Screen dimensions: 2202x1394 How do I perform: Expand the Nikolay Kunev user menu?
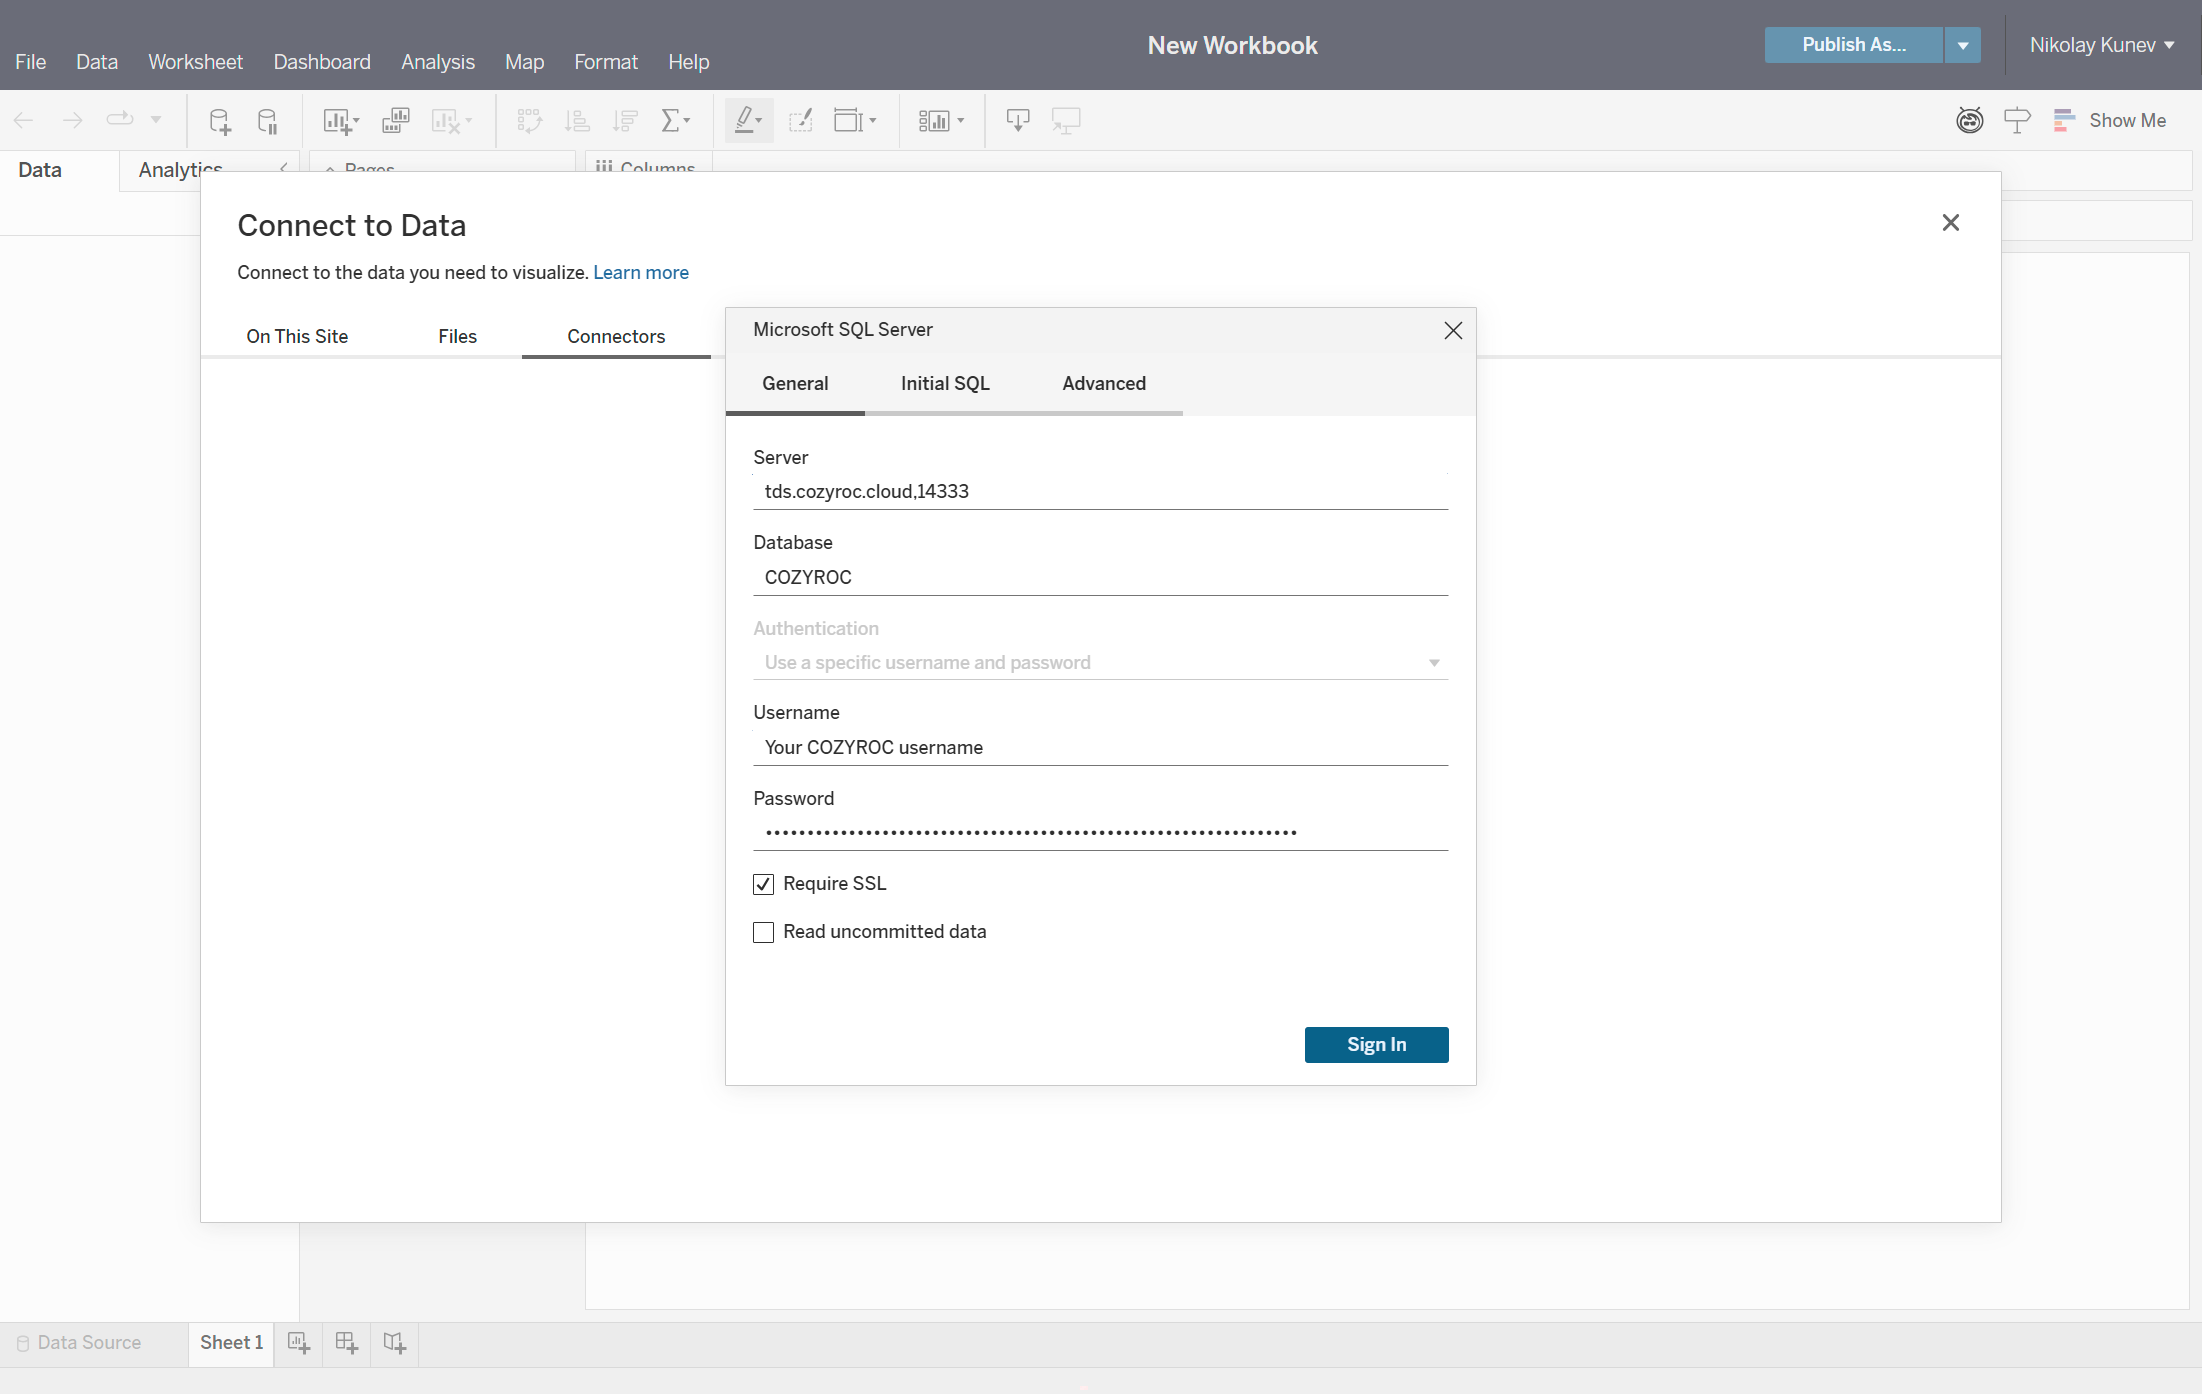tap(2101, 45)
